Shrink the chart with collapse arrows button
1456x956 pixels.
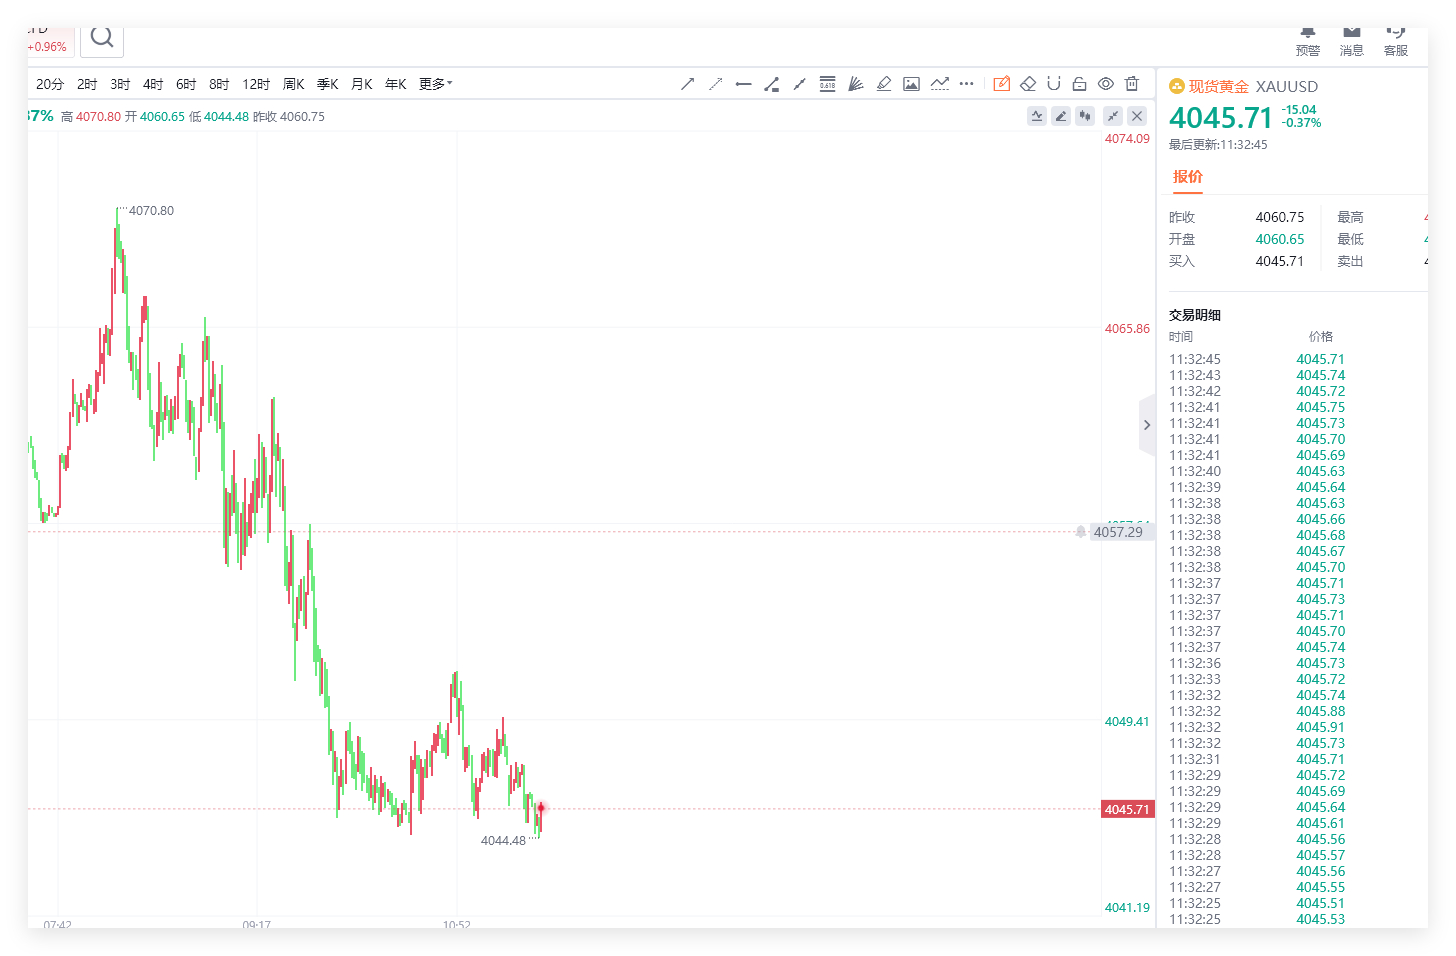[x=1113, y=116]
